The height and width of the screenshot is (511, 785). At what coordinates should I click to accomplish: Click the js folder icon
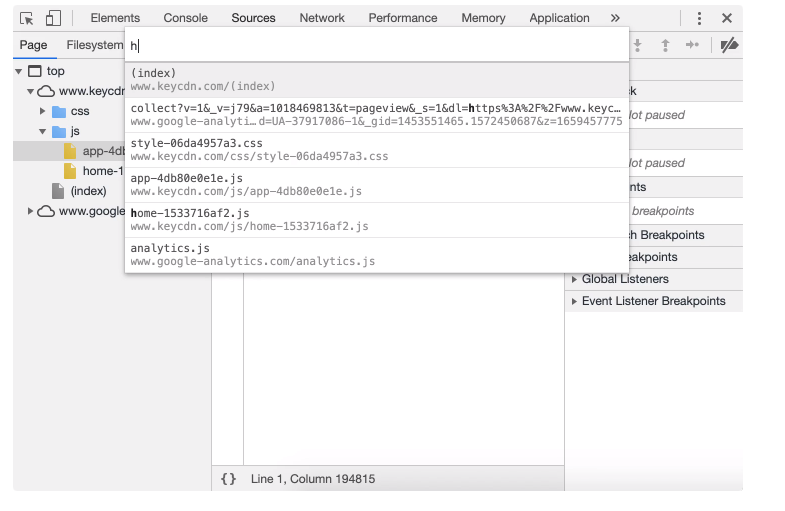point(59,132)
